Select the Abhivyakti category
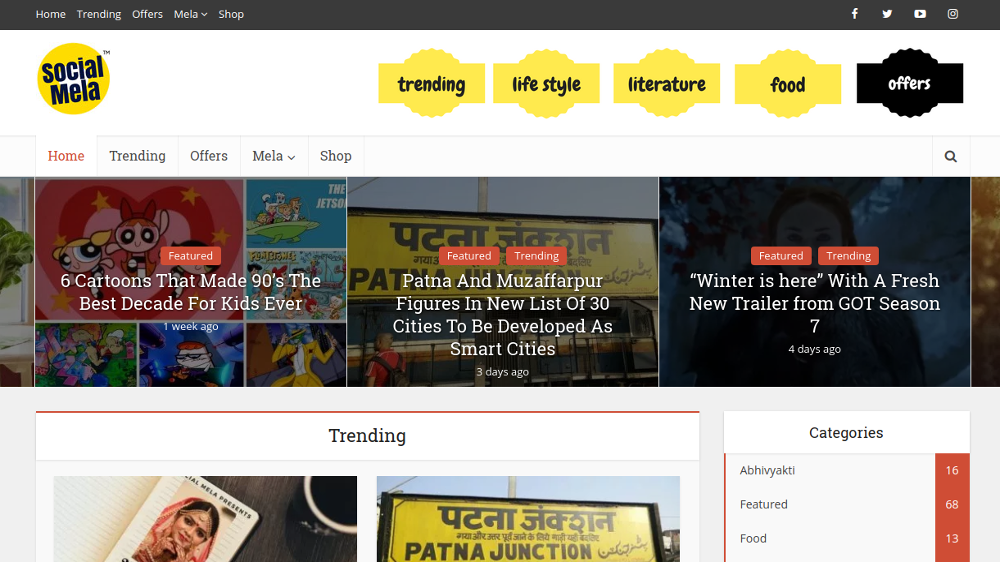 point(768,470)
